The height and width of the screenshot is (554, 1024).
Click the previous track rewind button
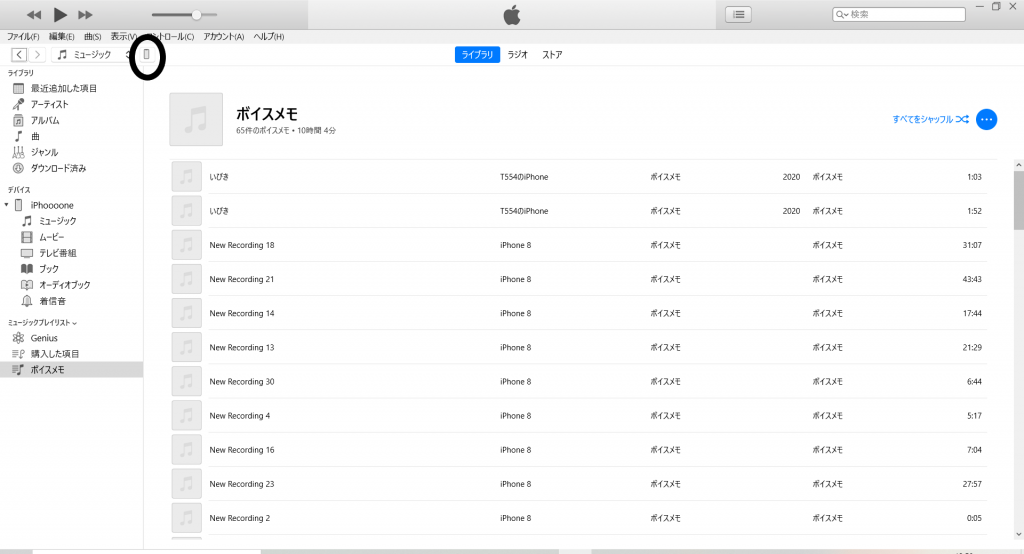33,14
